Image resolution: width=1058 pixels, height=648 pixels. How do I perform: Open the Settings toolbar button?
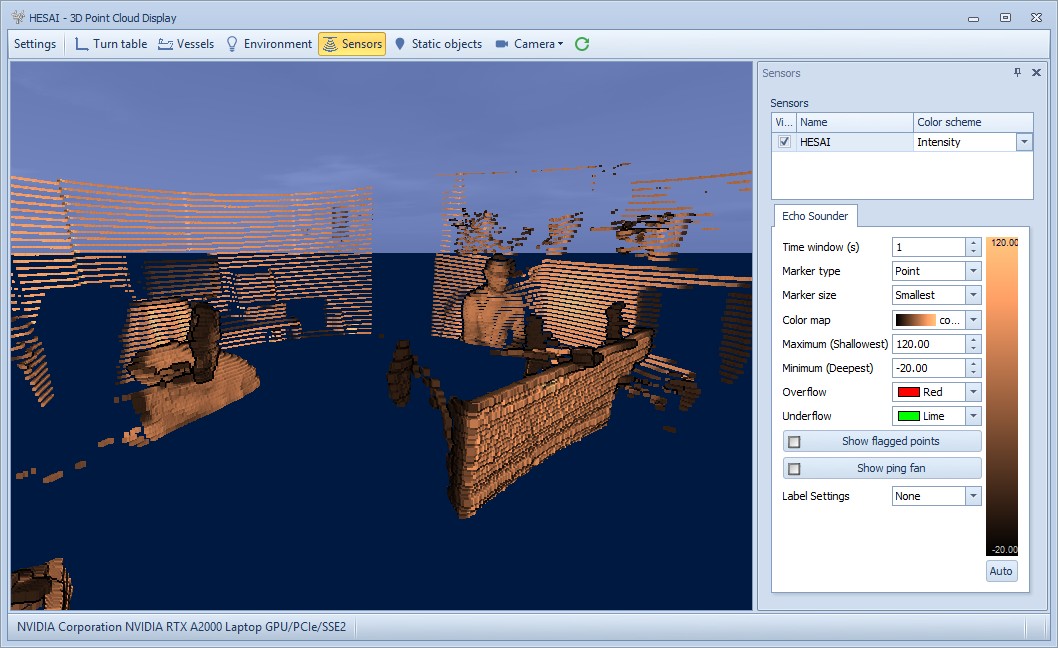click(x=34, y=44)
